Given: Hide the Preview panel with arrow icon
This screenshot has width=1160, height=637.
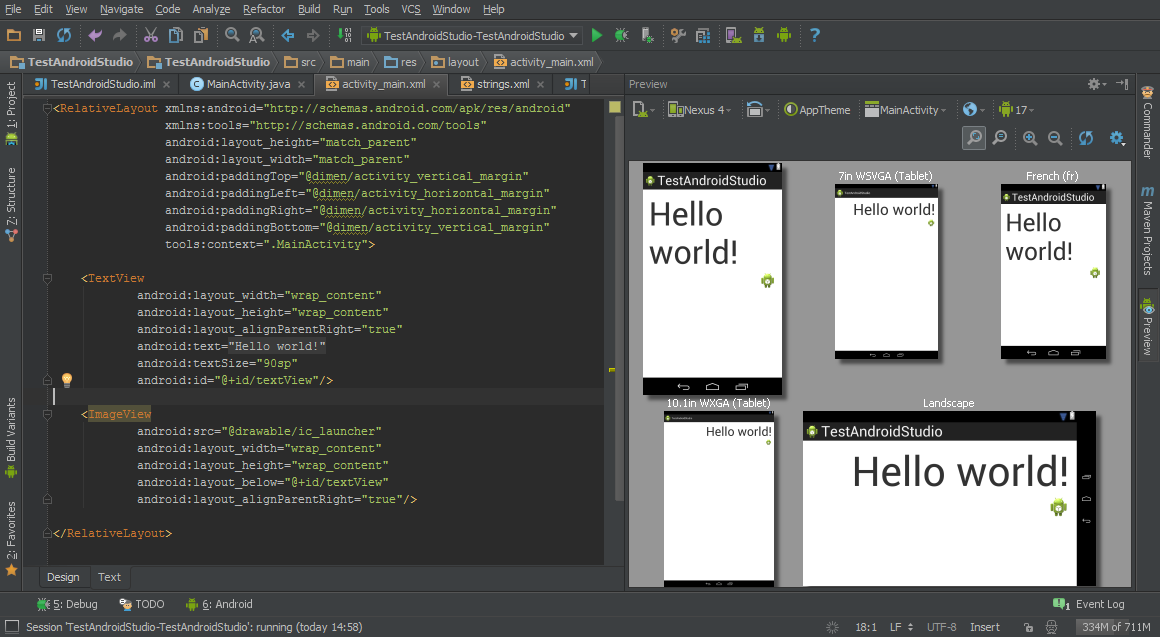Looking at the screenshot, I should (1122, 84).
